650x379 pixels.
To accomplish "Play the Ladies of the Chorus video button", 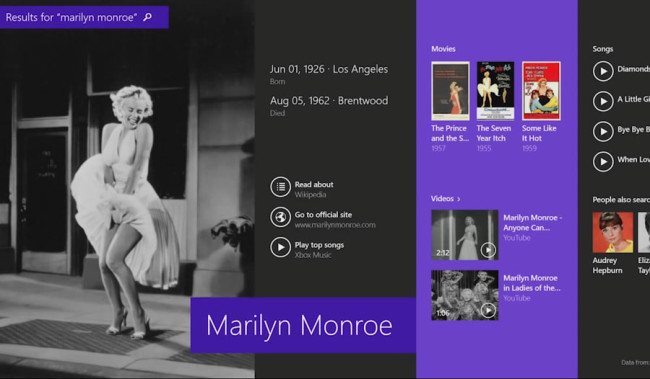I will coord(488,310).
